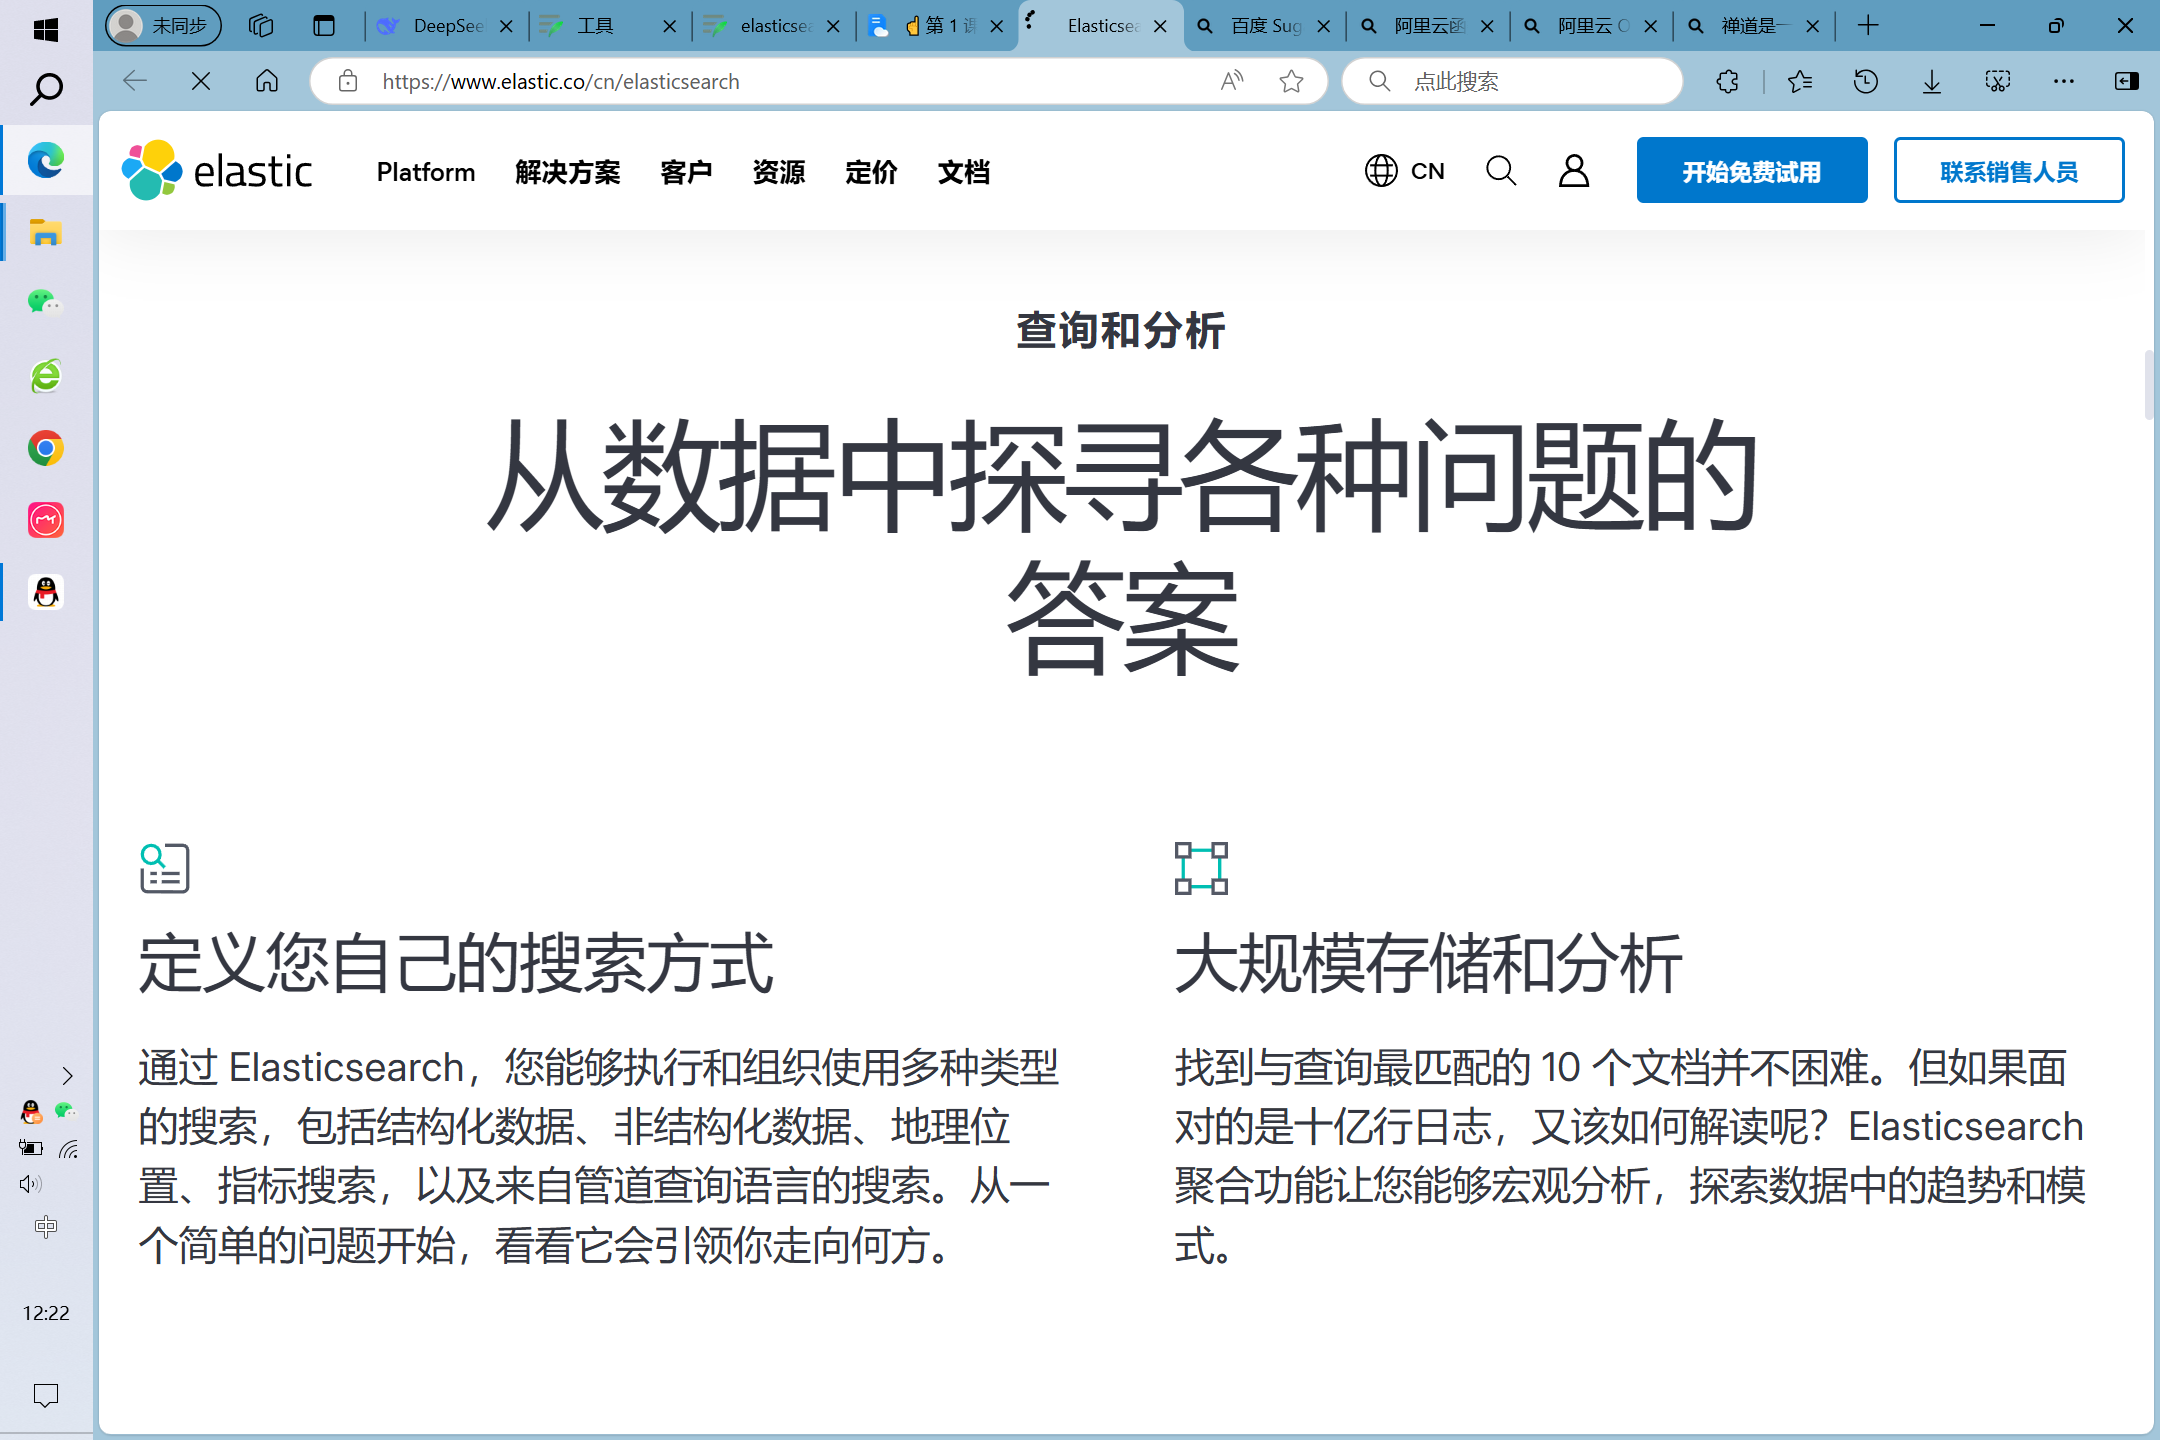Open the 资源 menu item
The height and width of the screenshot is (1440, 2160).
coord(779,172)
